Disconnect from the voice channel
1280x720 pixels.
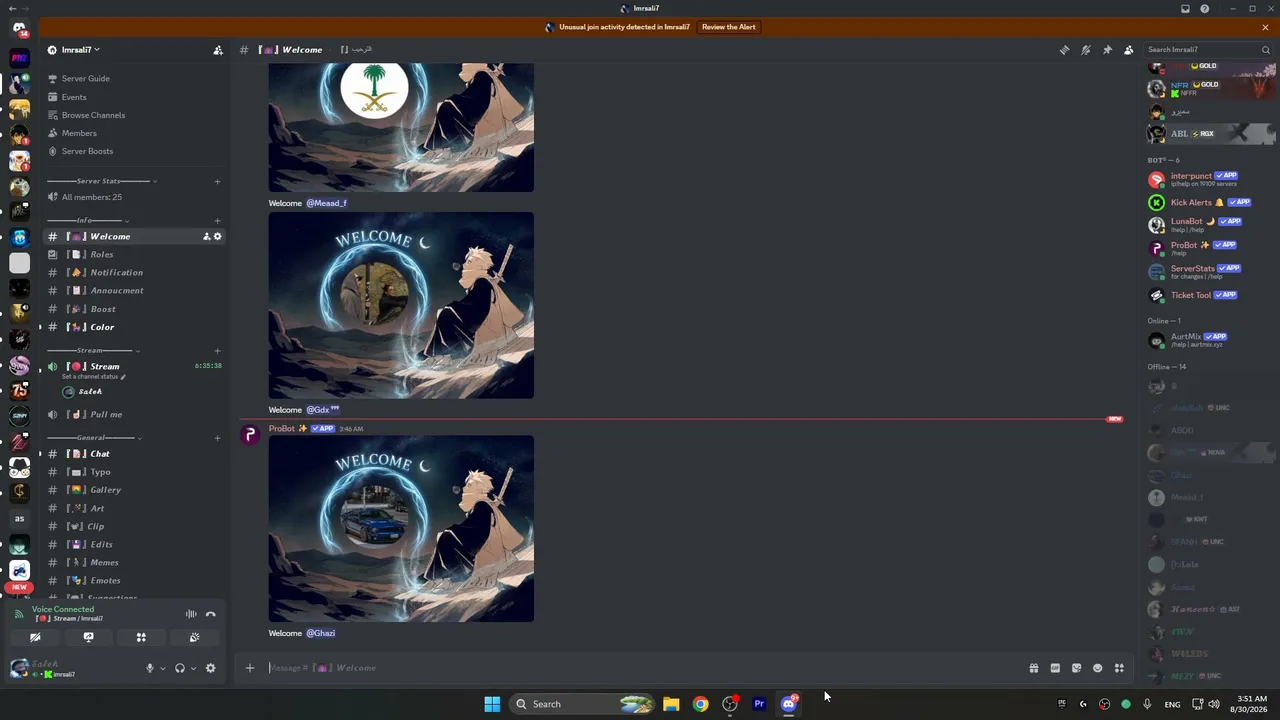211,614
